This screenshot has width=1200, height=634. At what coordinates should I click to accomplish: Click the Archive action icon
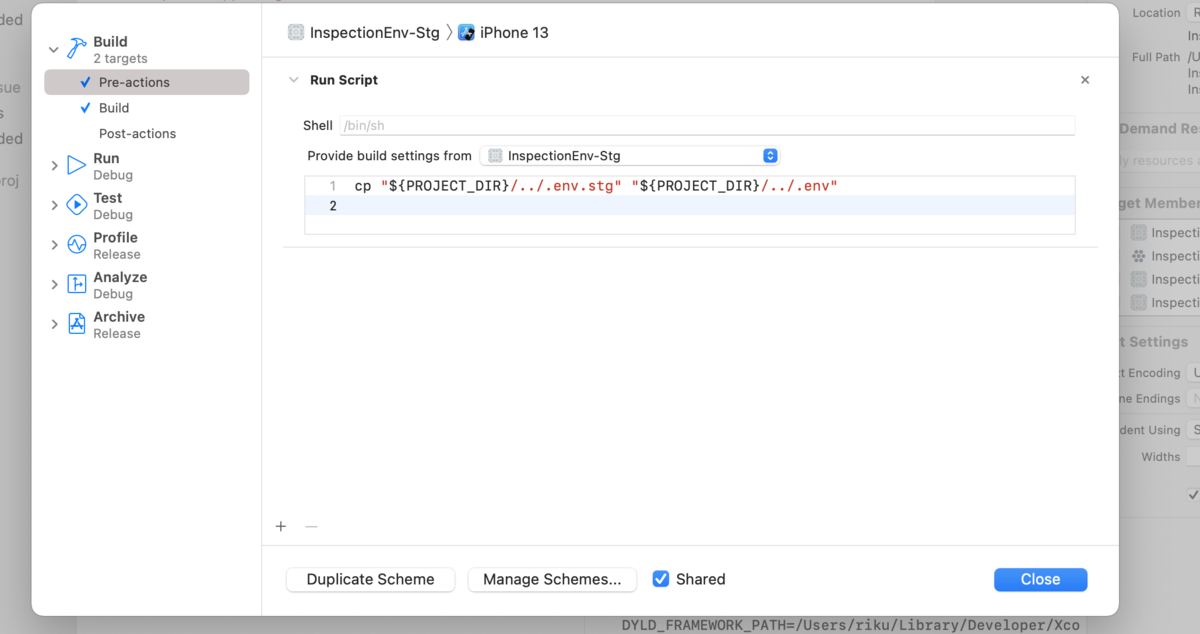[x=77, y=324]
